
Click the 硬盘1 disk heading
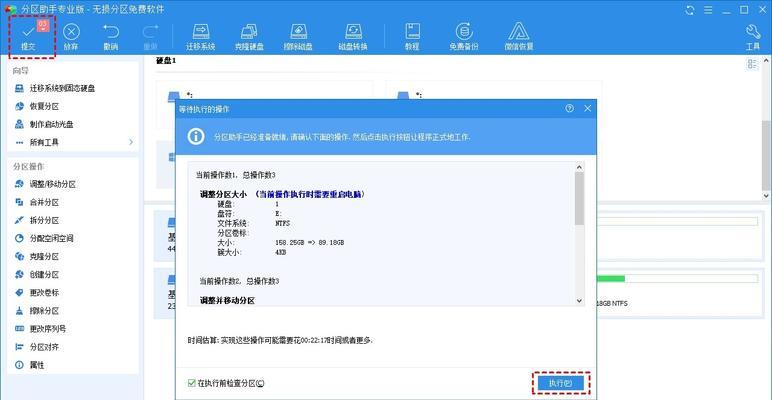coord(165,60)
